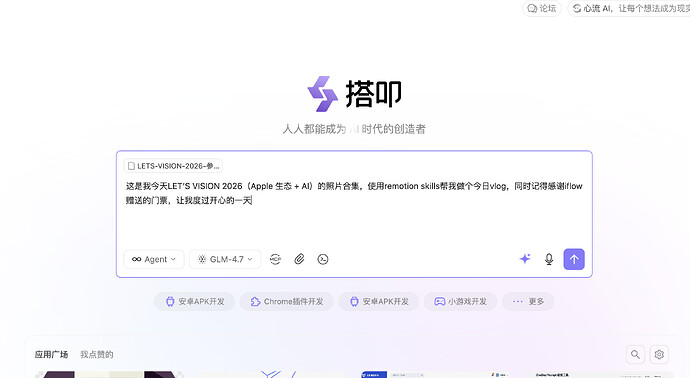Click the terminal command icon

tap(323, 259)
